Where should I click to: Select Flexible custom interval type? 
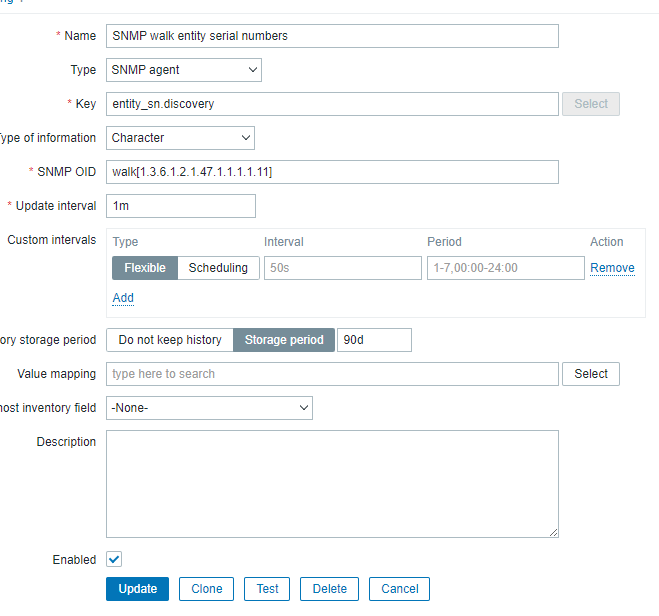145,268
